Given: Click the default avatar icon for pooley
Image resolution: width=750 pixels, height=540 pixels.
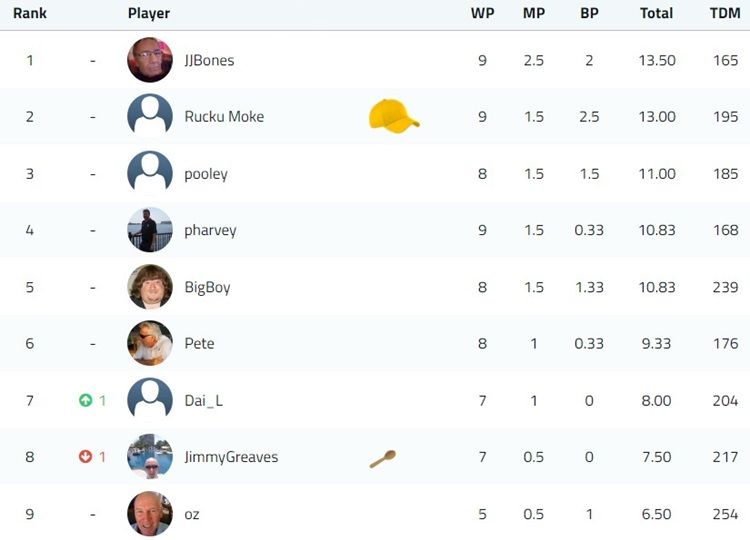Looking at the screenshot, I should (x=150, y=173).
